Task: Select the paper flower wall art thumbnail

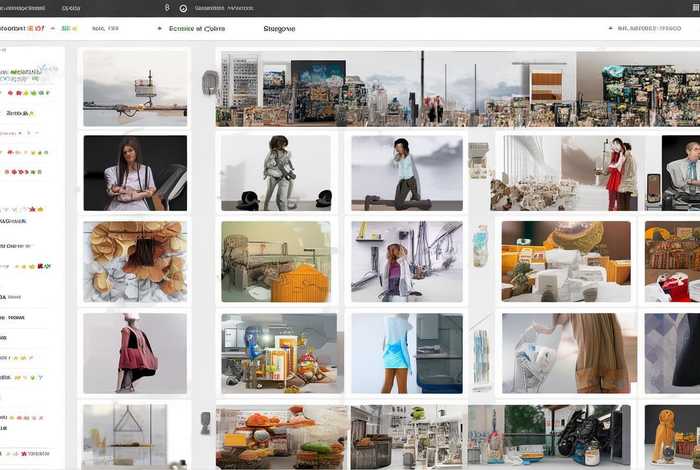Action: pos(135,262)
